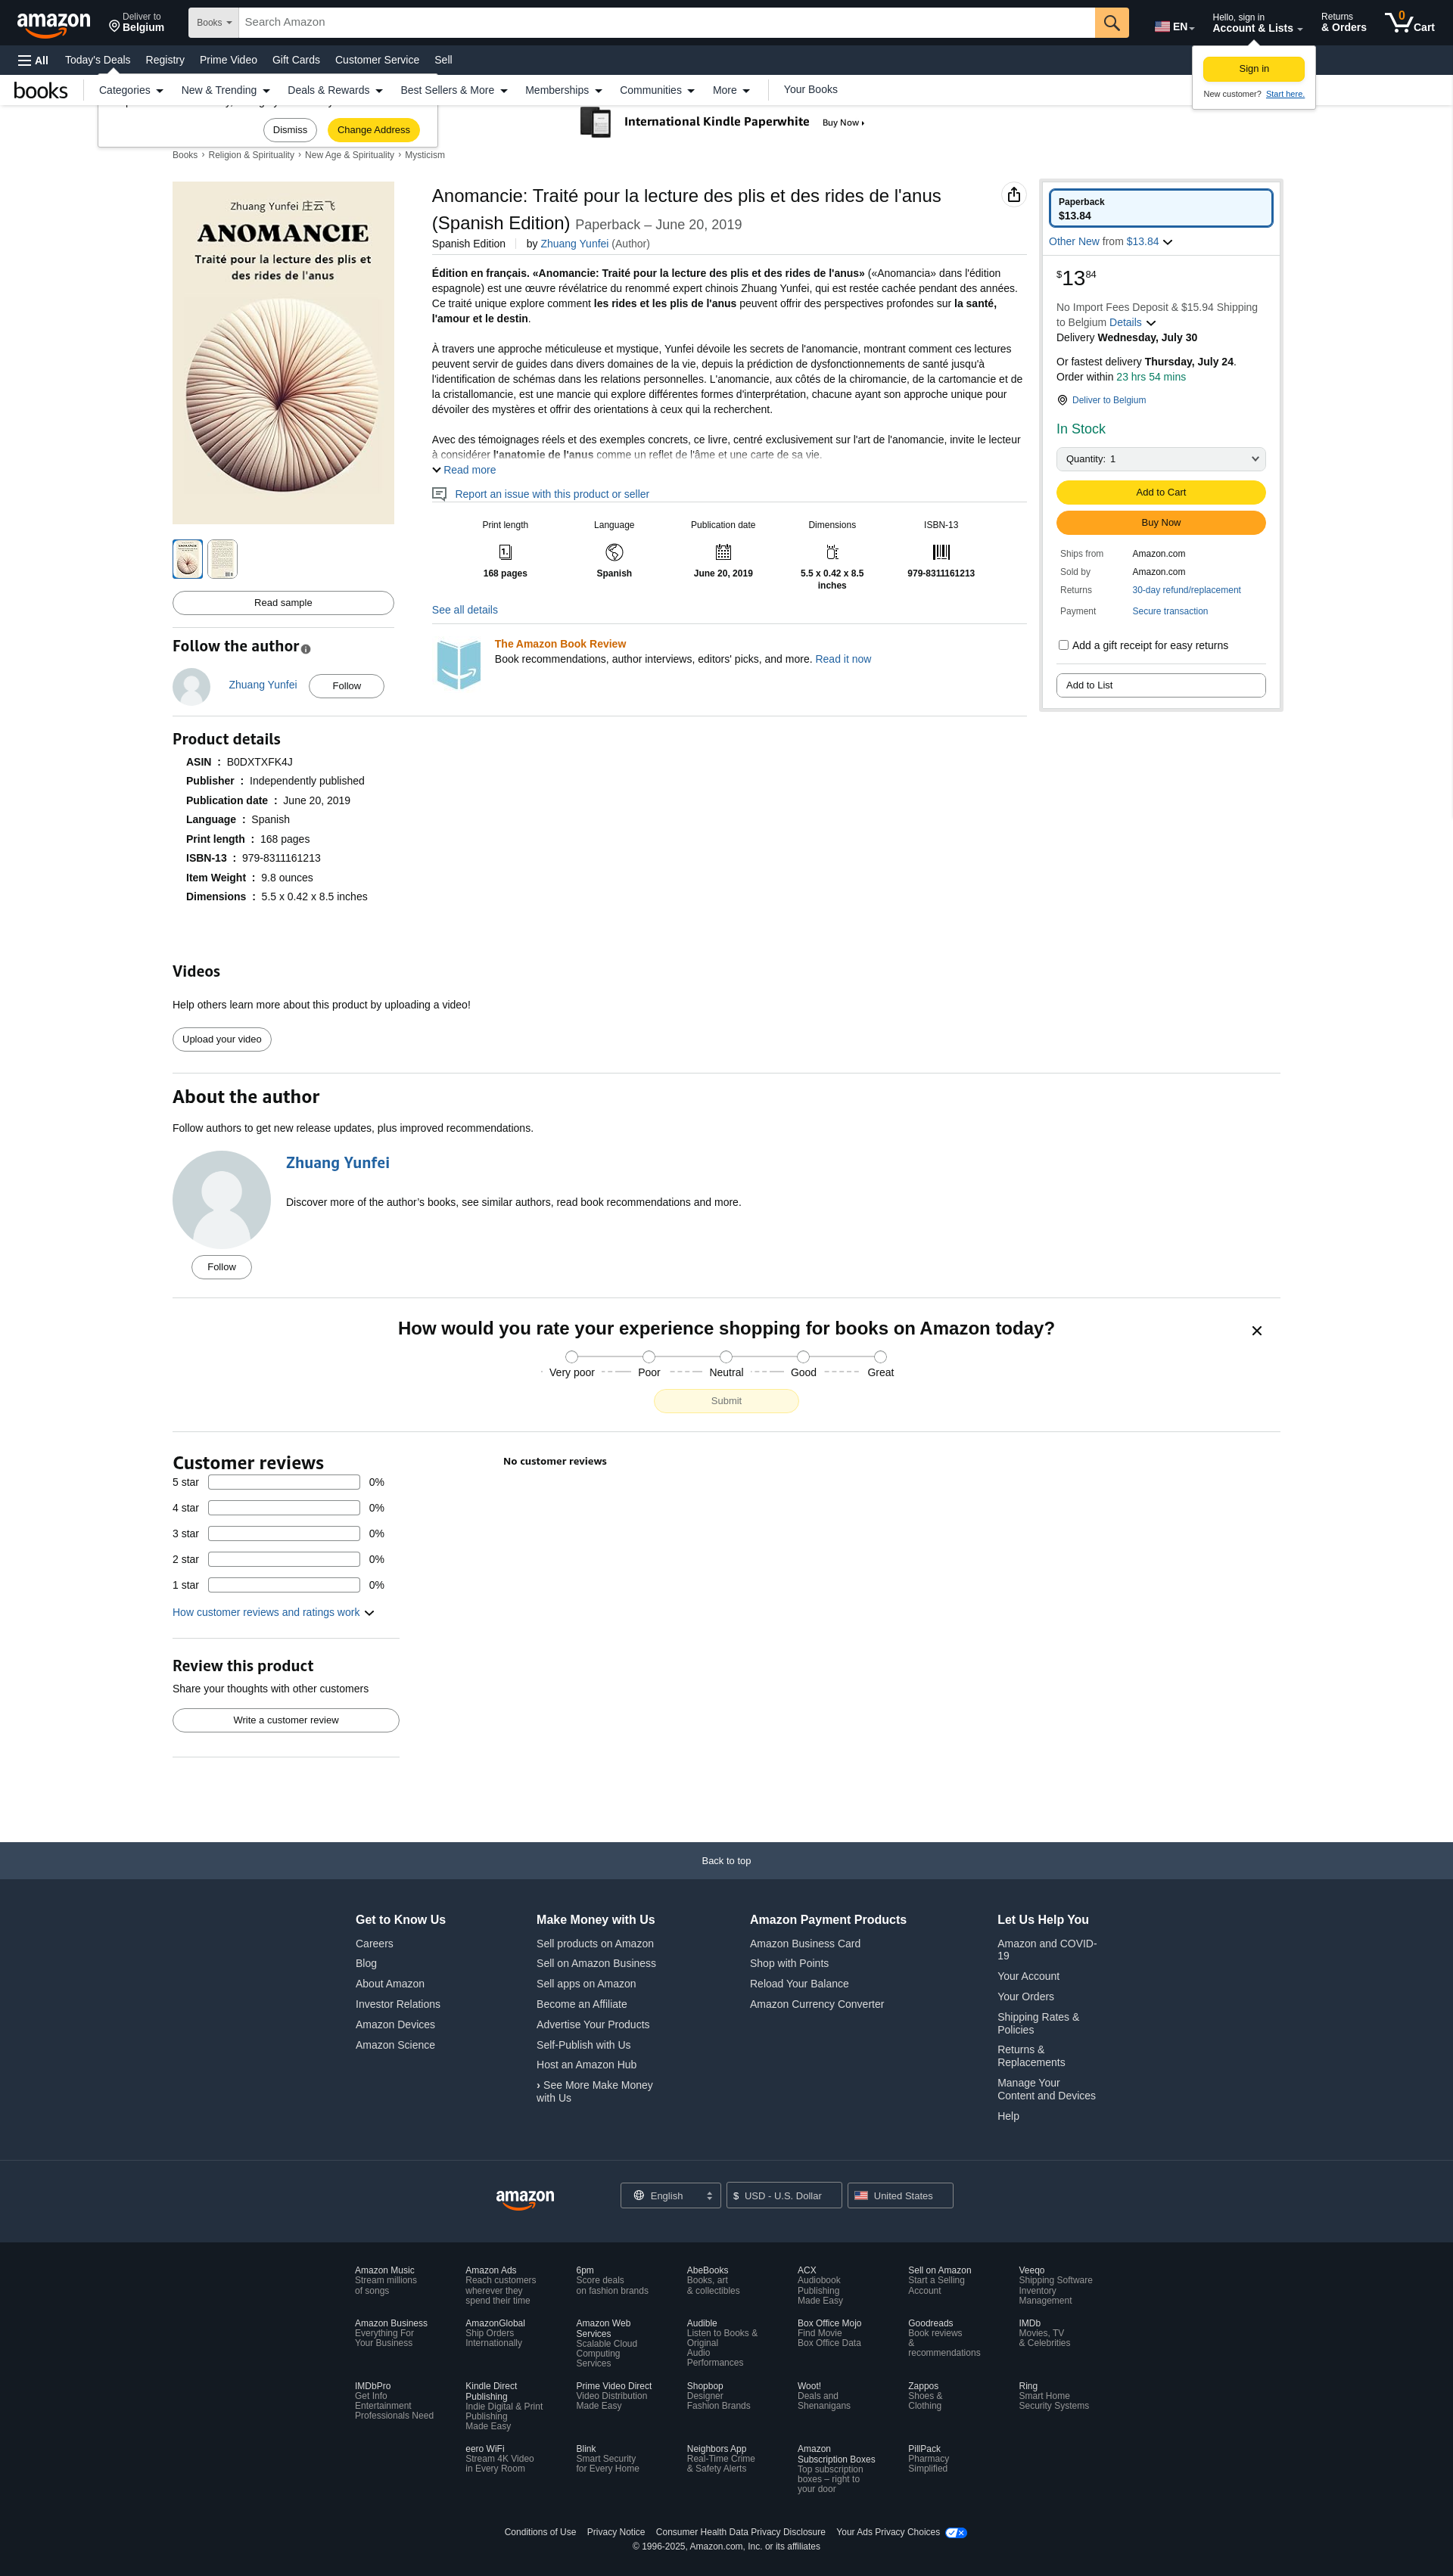Click the Kindle Paperwhite banner image
Viewport: 1453px width, 2576px height.
[x=595, y=122]
